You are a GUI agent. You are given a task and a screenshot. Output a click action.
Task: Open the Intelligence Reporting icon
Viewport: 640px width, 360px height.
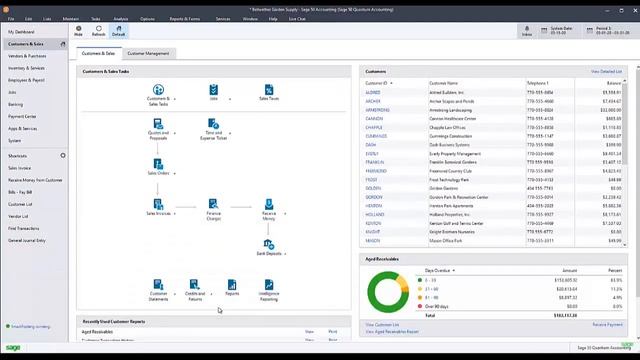269,284
